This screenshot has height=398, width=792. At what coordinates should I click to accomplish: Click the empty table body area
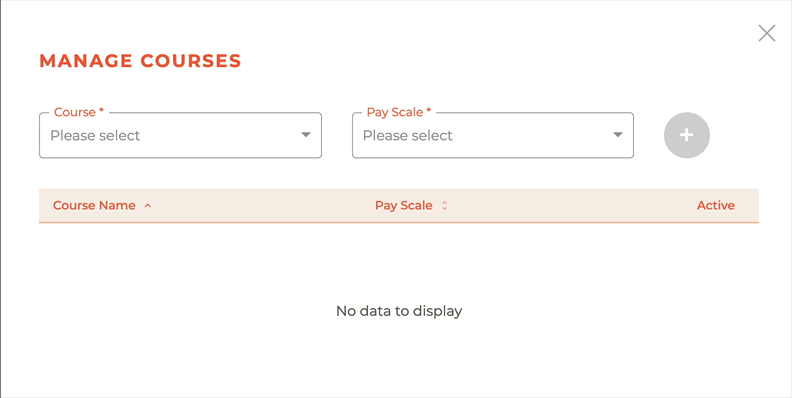399,303
